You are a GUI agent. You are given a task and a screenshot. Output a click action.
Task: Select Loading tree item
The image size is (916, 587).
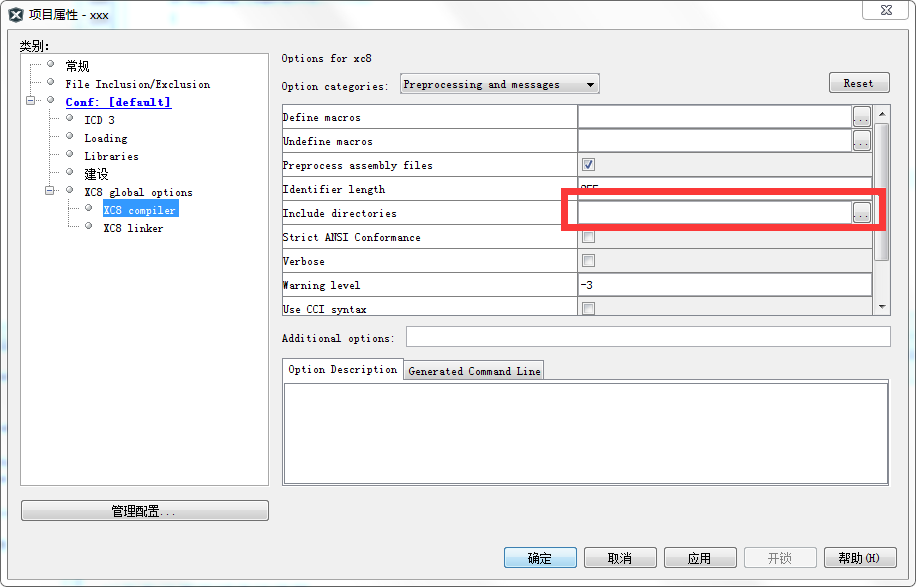click(x=106, y=138)
